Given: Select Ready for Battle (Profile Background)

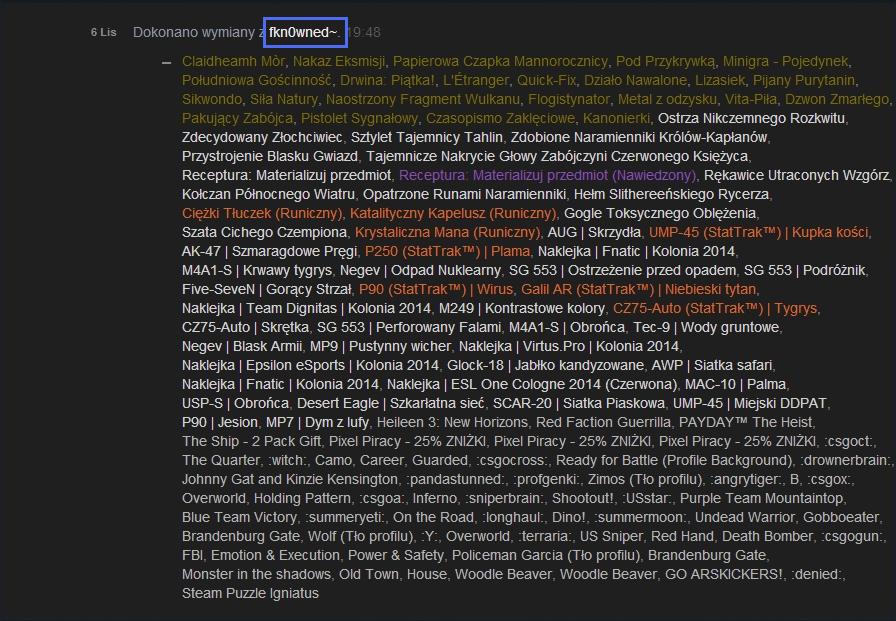Looking at the screenshot, I should point(674,459).
